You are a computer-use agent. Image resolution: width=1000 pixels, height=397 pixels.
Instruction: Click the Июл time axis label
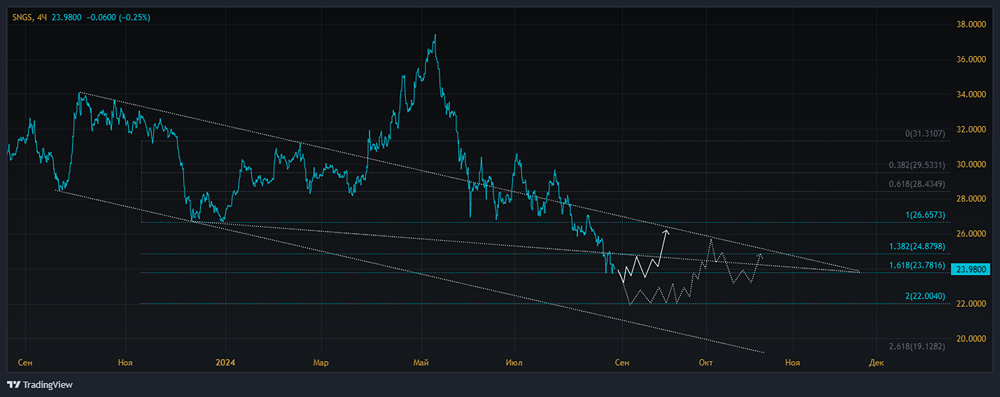513,363
